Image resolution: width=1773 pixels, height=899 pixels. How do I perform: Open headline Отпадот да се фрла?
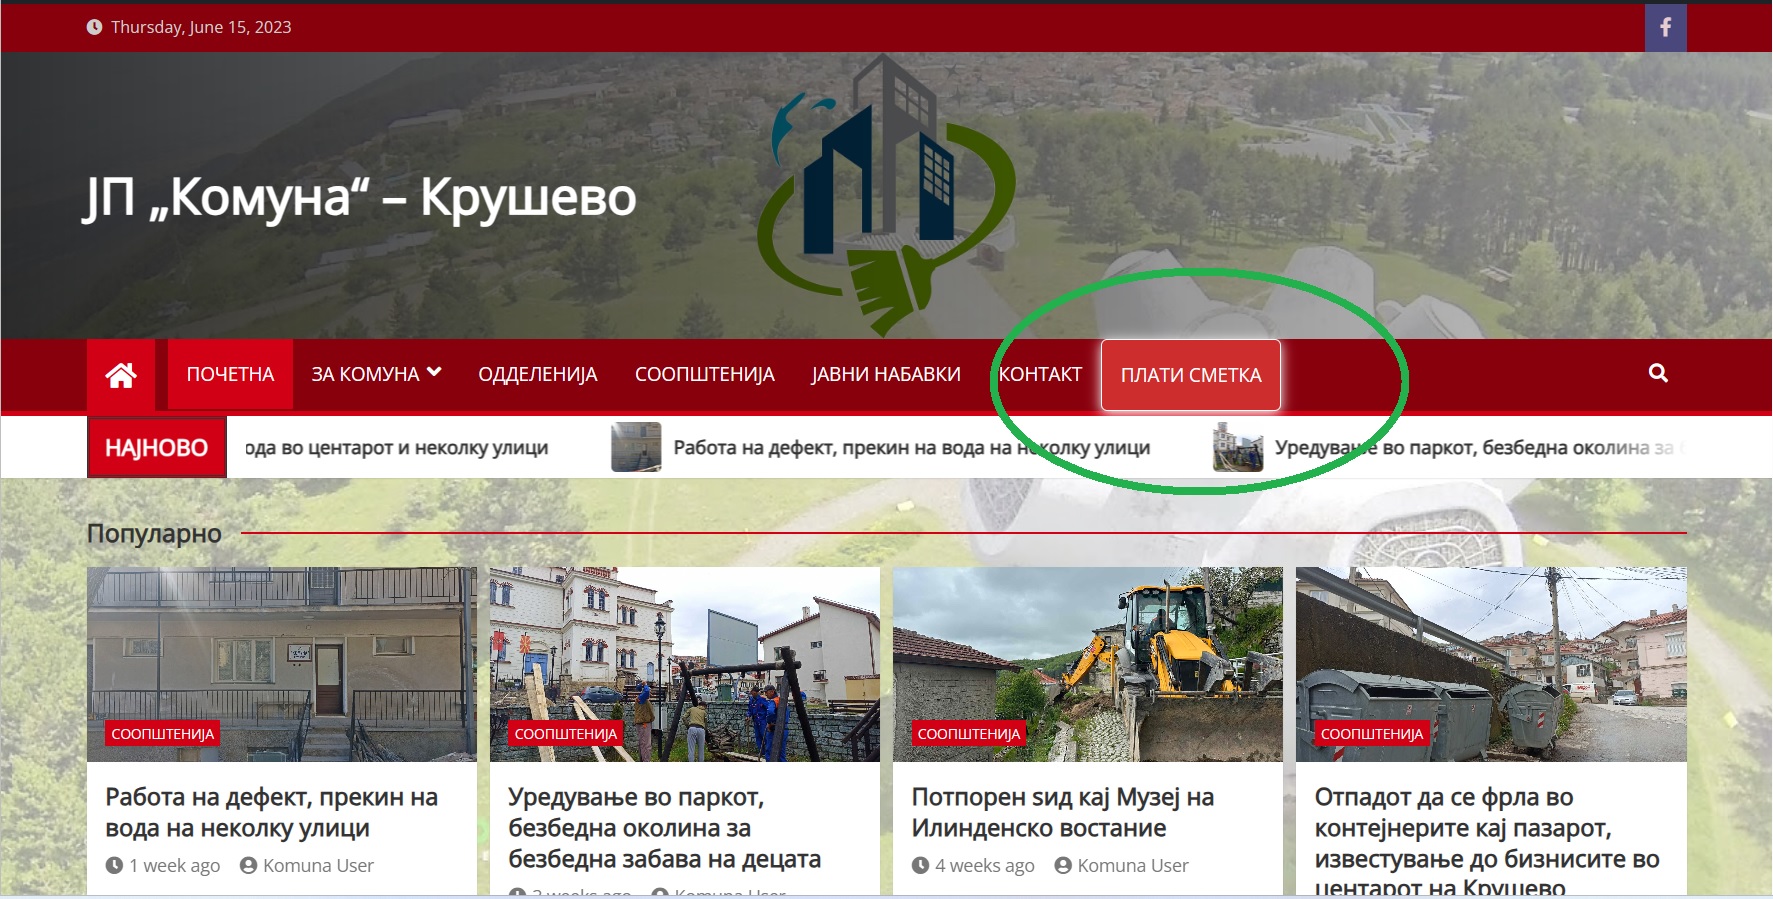point(1487,839)
